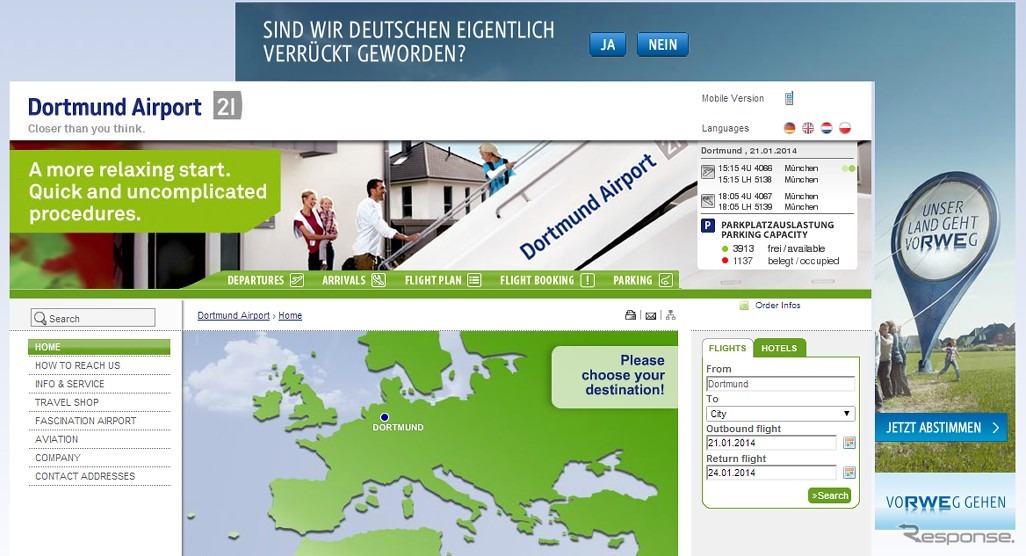This screenshot has width=1026, height=556.
Task: Click the Order Infos icon
Action: pyautogui.click(x=743, y=305)
